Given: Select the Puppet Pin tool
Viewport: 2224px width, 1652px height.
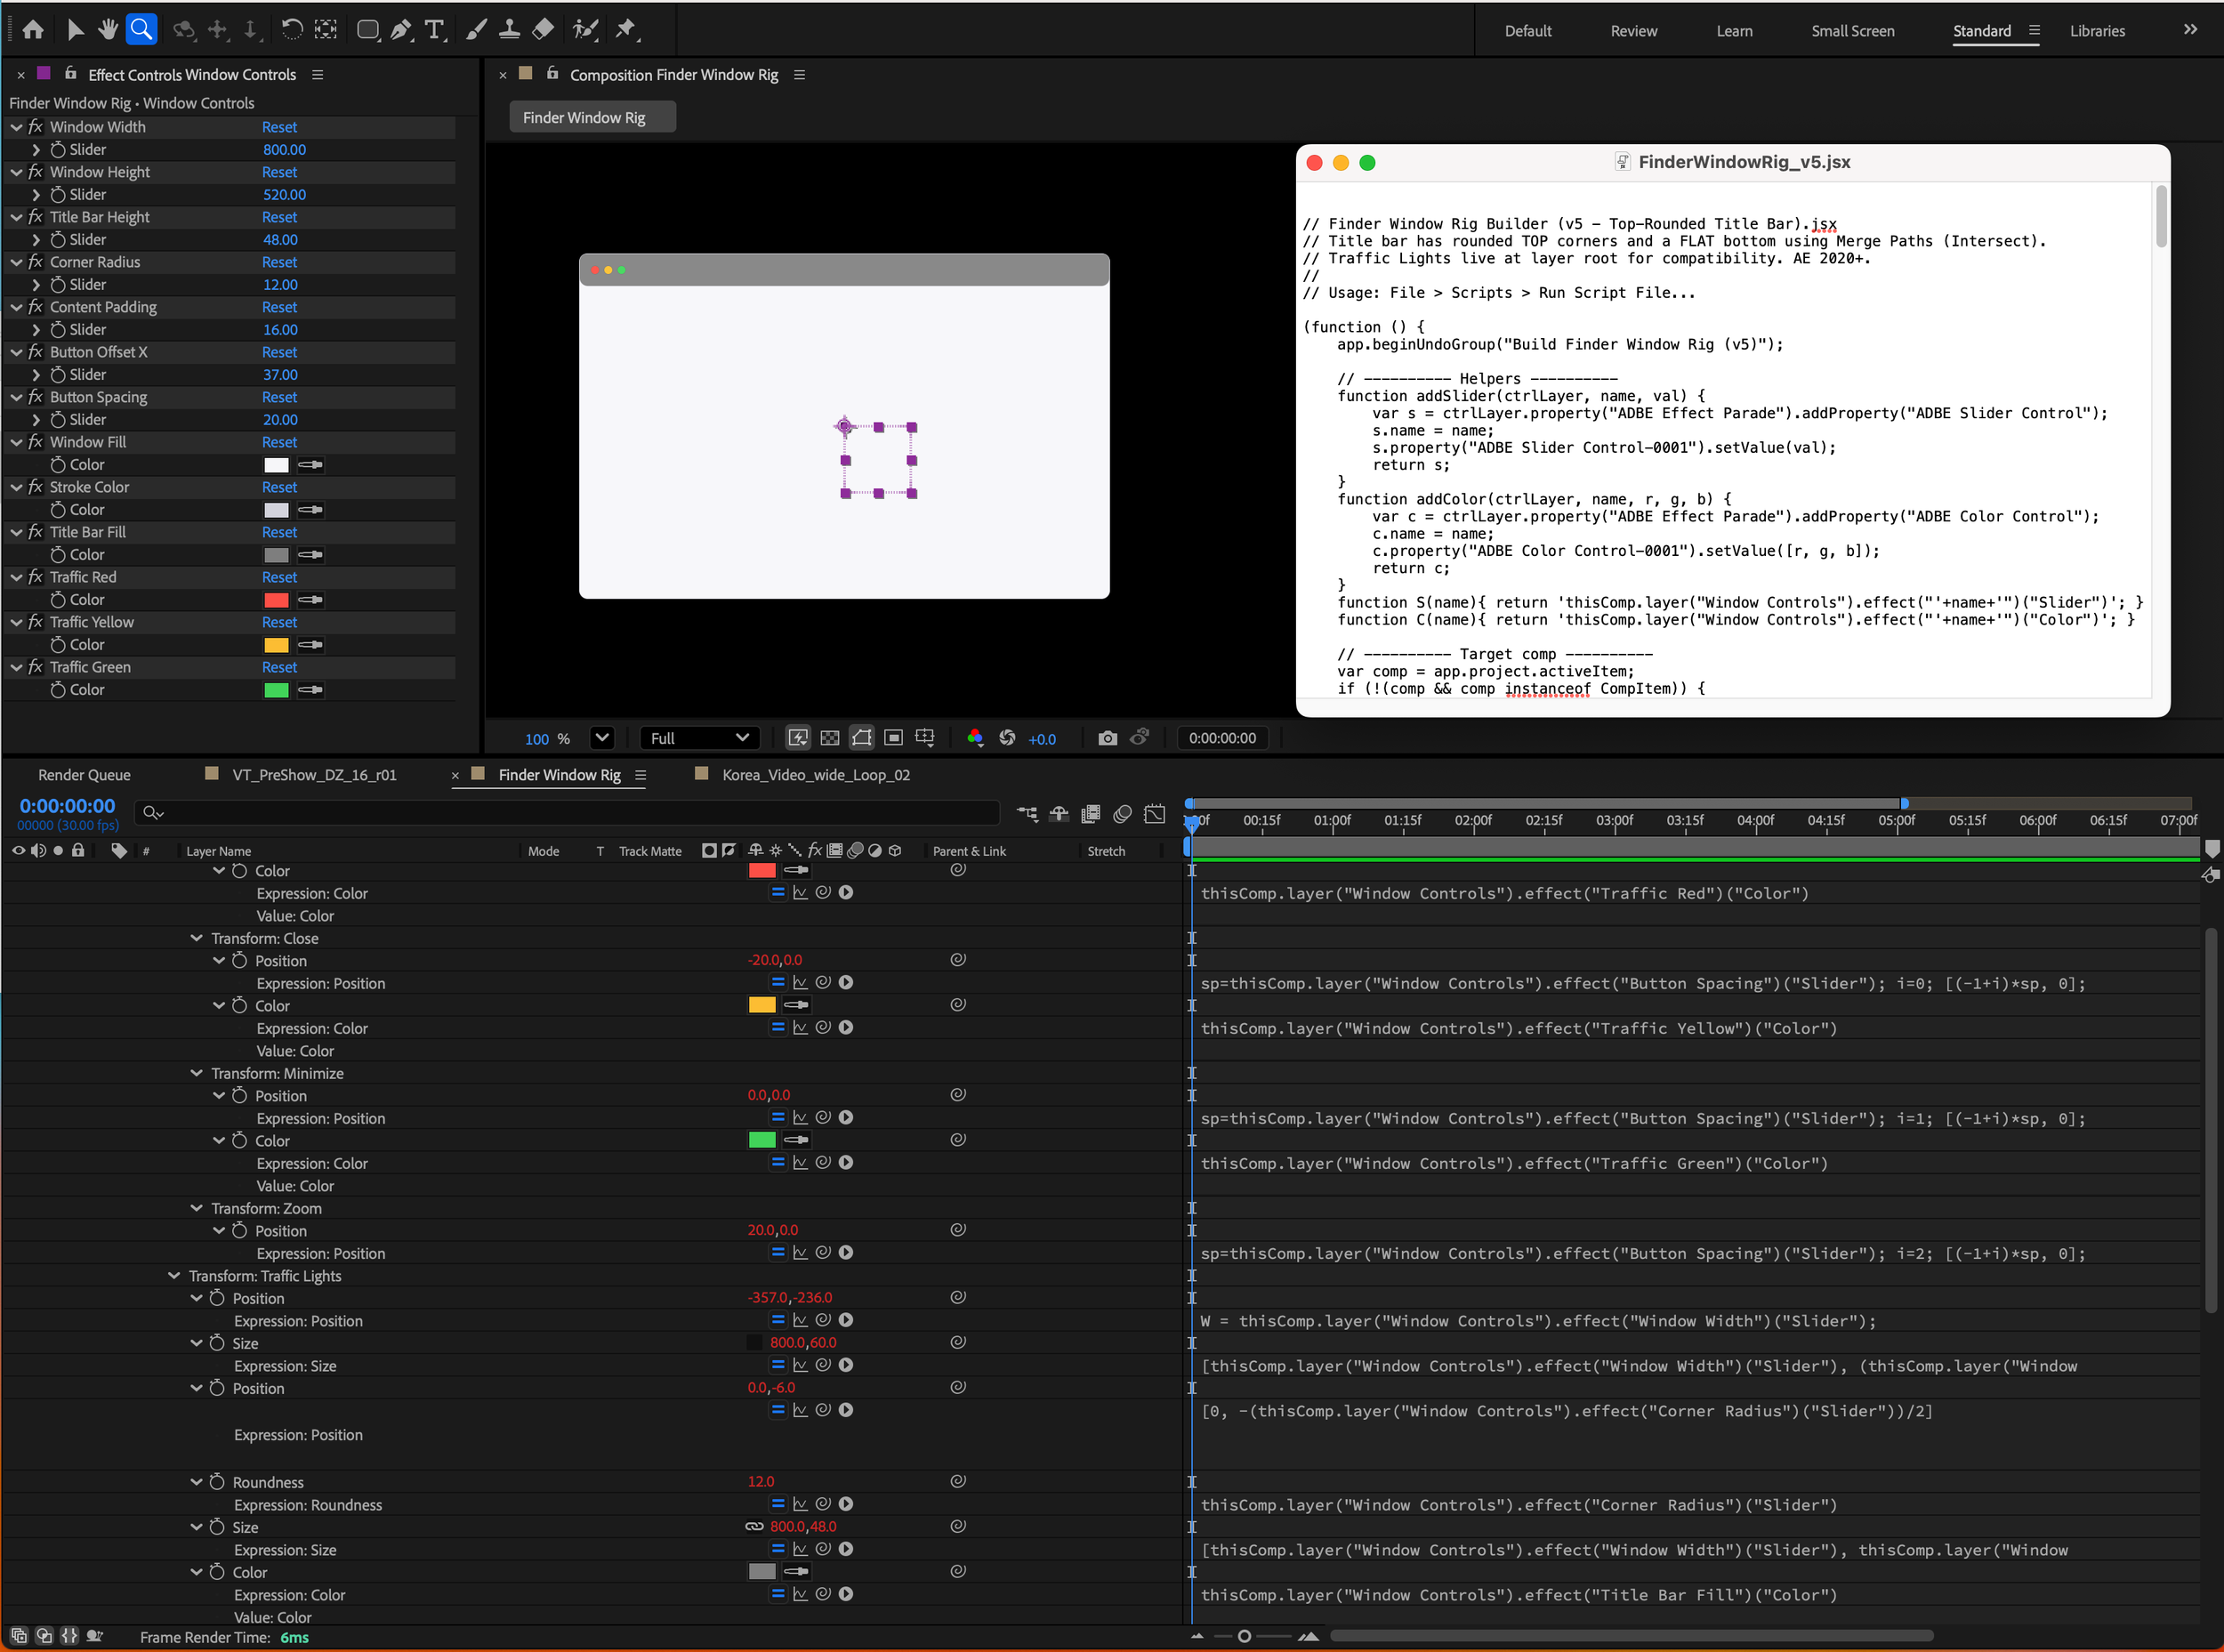Looking at the screenshot, I should tap(626, 29).
